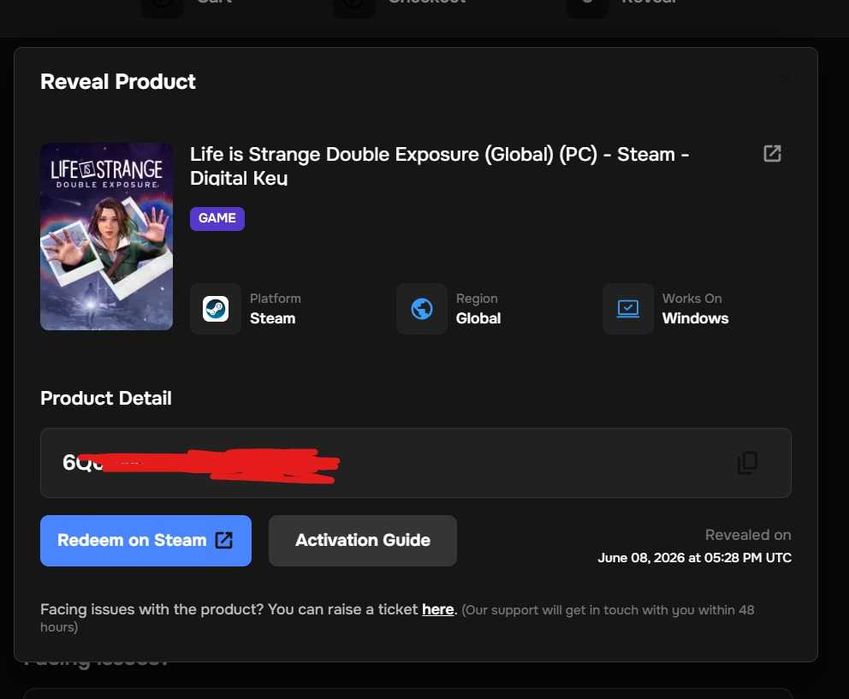Open the Activation Guide
This screenshot has height=699, width=849.
[x=363, y=540]
